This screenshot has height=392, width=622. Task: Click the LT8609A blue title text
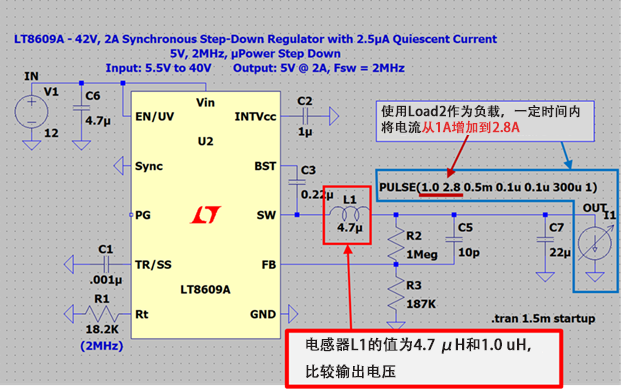pyautogui.click(x=255, y=39)
